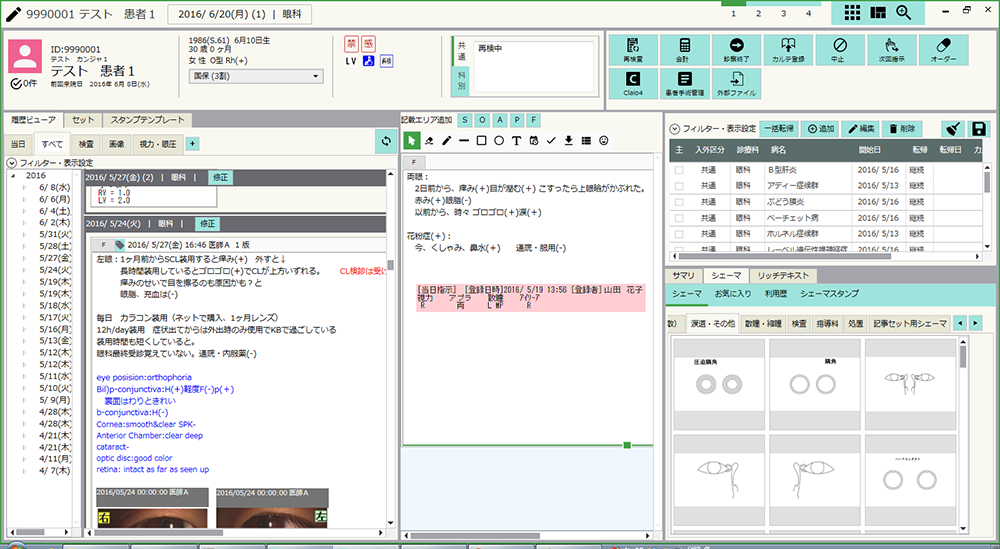Open the サマリ tab
This screenshot has height=549, width=1000.
[683, 275]
